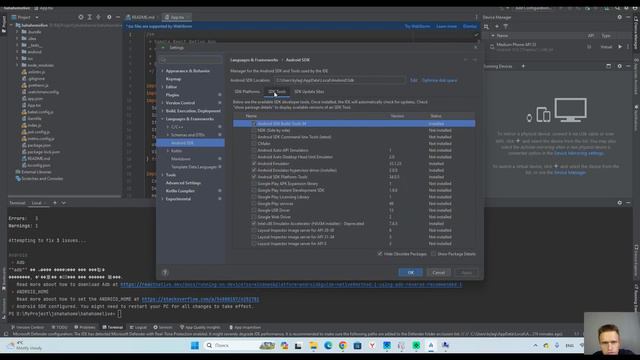Dismiss the WebStorm banner
This screenshot has height=360, width=640.
click(x=469, y=27)
